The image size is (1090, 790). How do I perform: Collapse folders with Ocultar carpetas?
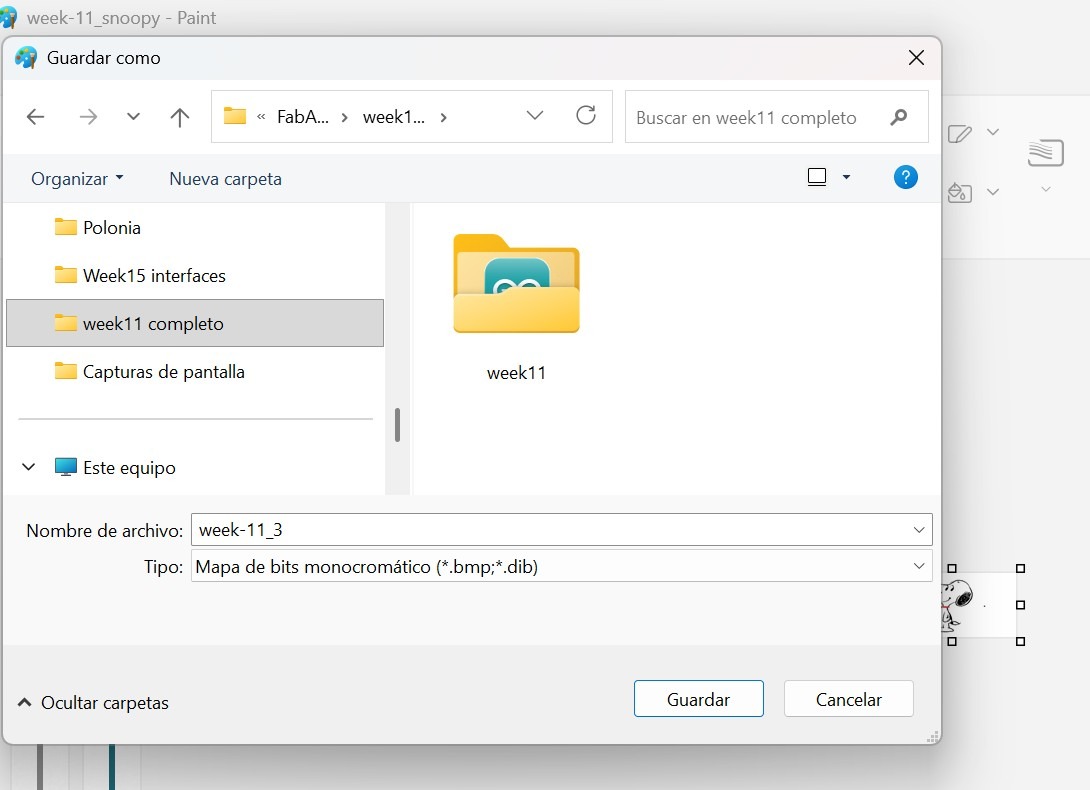point(93,702)
